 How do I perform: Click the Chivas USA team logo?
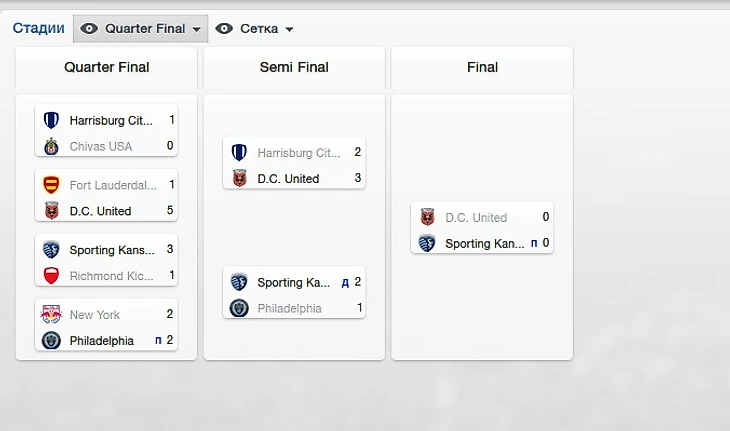pos(51,146)
